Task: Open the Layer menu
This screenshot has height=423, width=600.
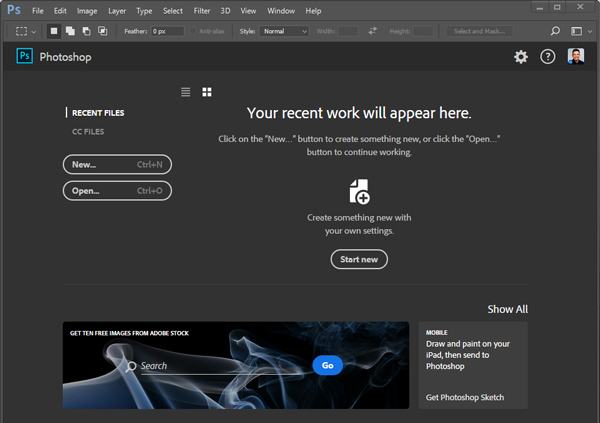Action: [117, 10]
